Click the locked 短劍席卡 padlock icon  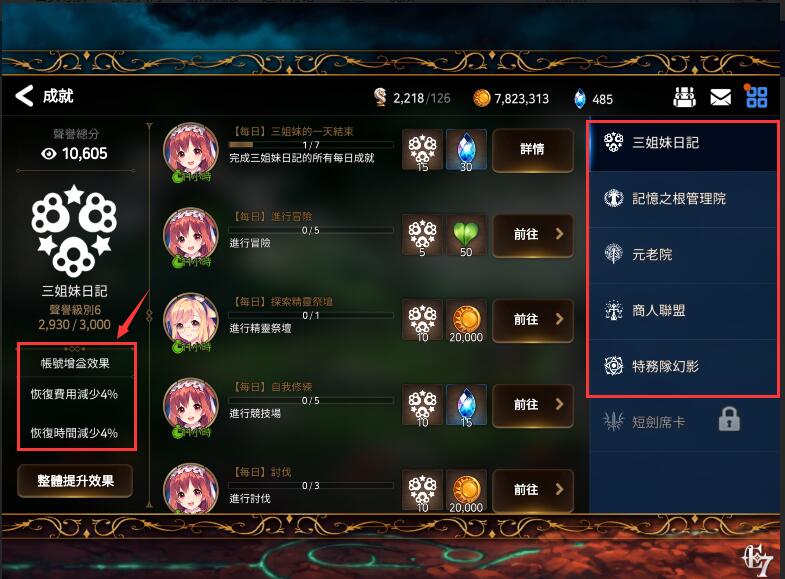point(729,419)
